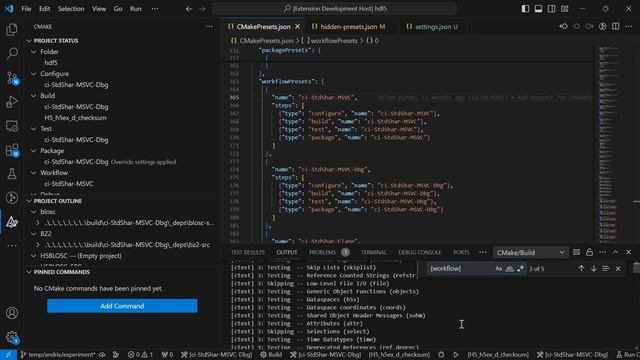Screen dimensions: 640x360
Task: Toggle Match Whole Word in output find
Action: pyautogui.click(x=509, y=269)
